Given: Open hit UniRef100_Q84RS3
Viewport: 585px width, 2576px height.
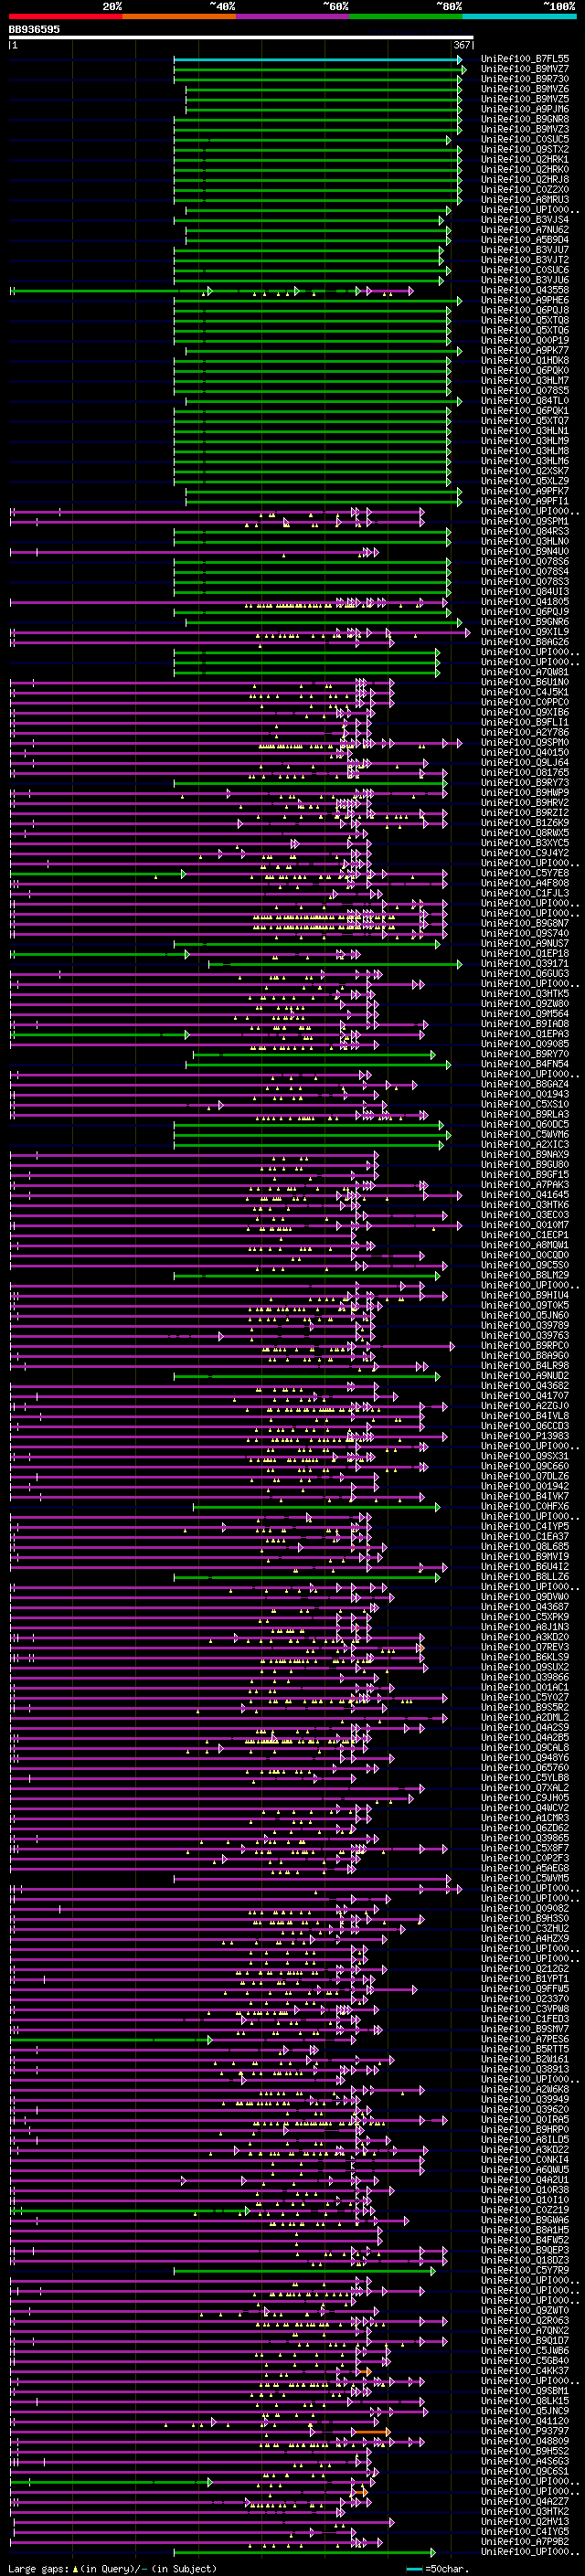Looking at the screenshot, I should (525, 531).
